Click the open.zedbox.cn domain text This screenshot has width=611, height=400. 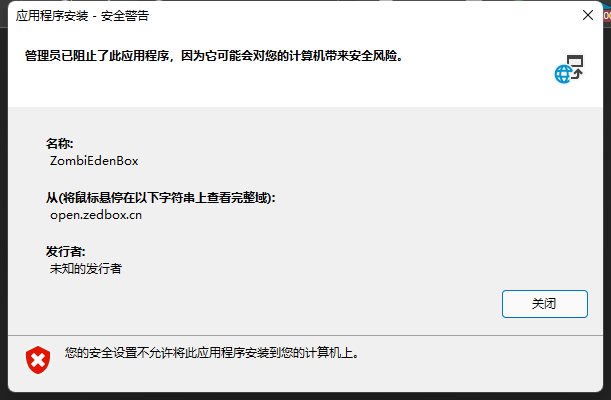point(96,215)
